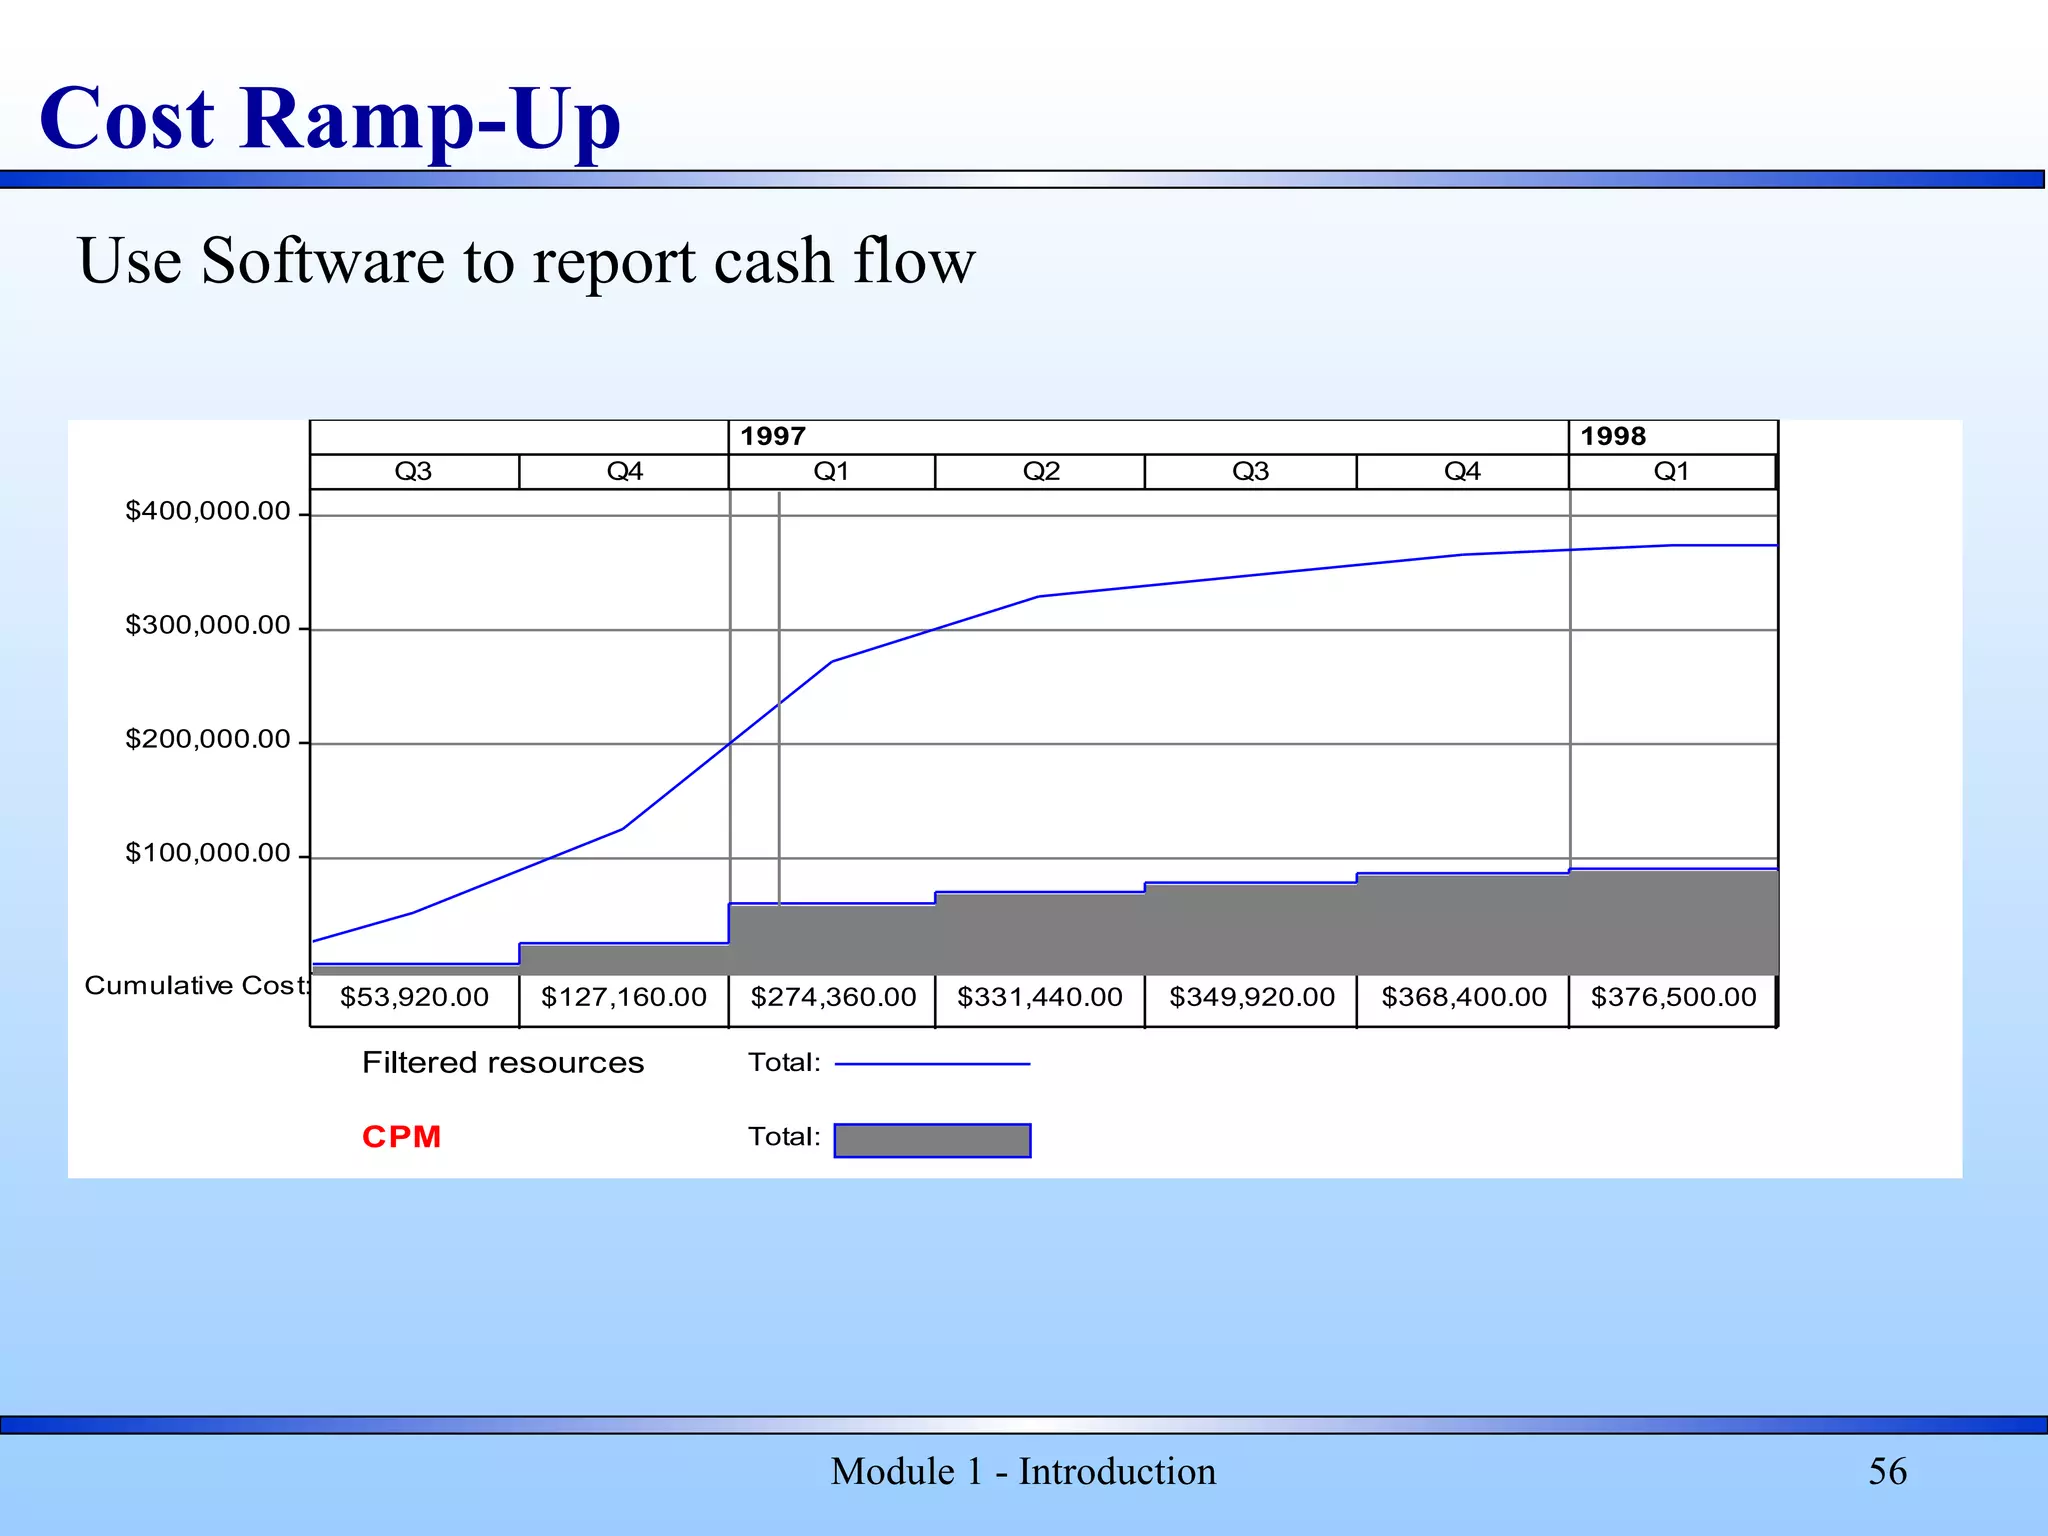This screenshot has height=1536, width=2048.
Task: Click the Filtered resources legend label
Action: (x=503, y=1063)
